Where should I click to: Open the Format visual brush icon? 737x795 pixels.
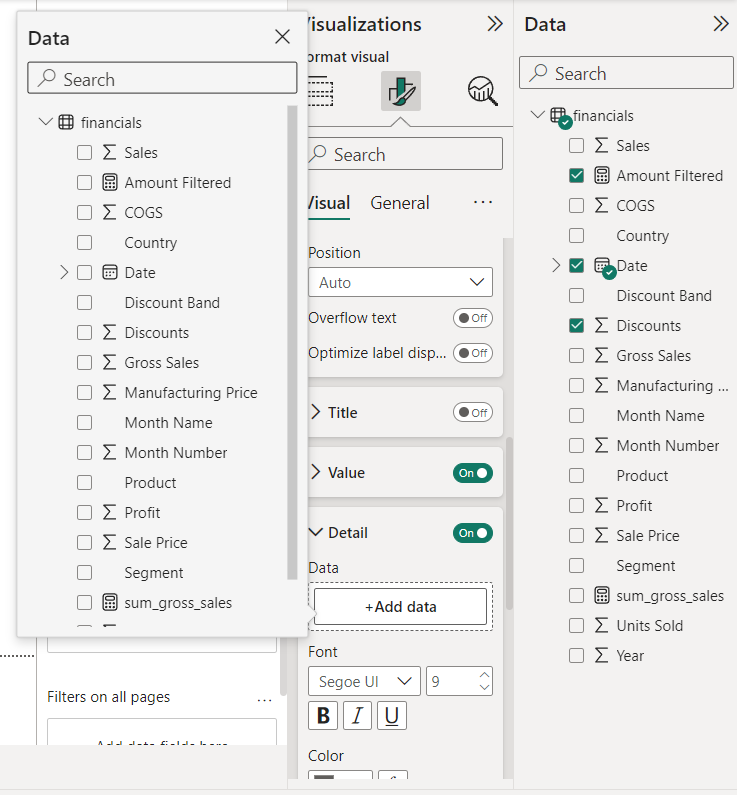coord(400,91)
